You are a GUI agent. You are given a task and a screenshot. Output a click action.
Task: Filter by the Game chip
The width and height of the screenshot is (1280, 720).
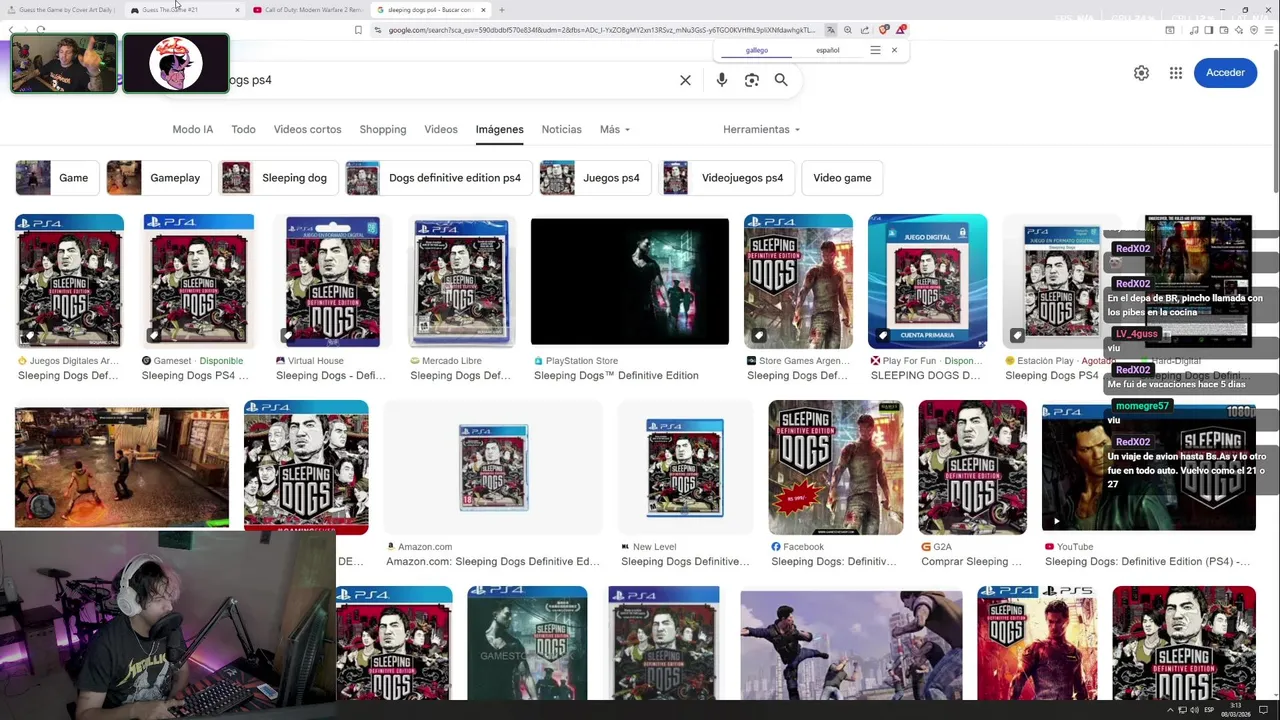pos(56,178)
